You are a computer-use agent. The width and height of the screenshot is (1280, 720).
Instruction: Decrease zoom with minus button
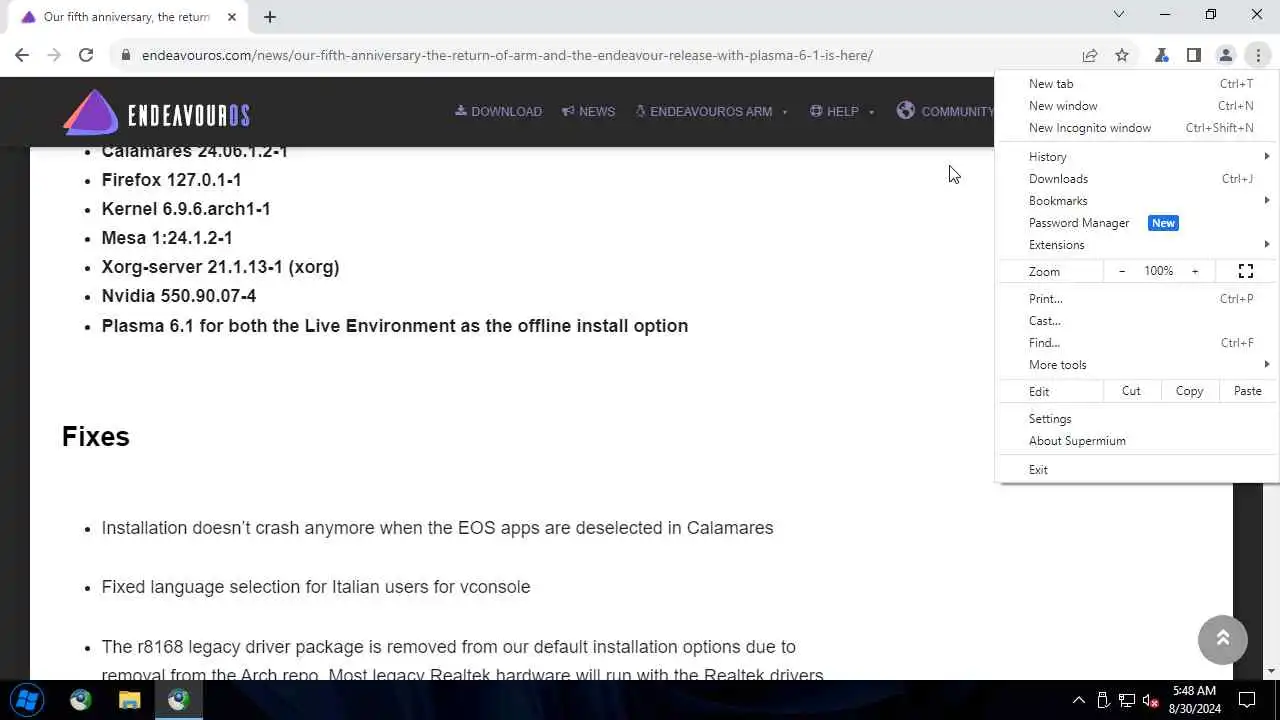[x=1122, y=271]
